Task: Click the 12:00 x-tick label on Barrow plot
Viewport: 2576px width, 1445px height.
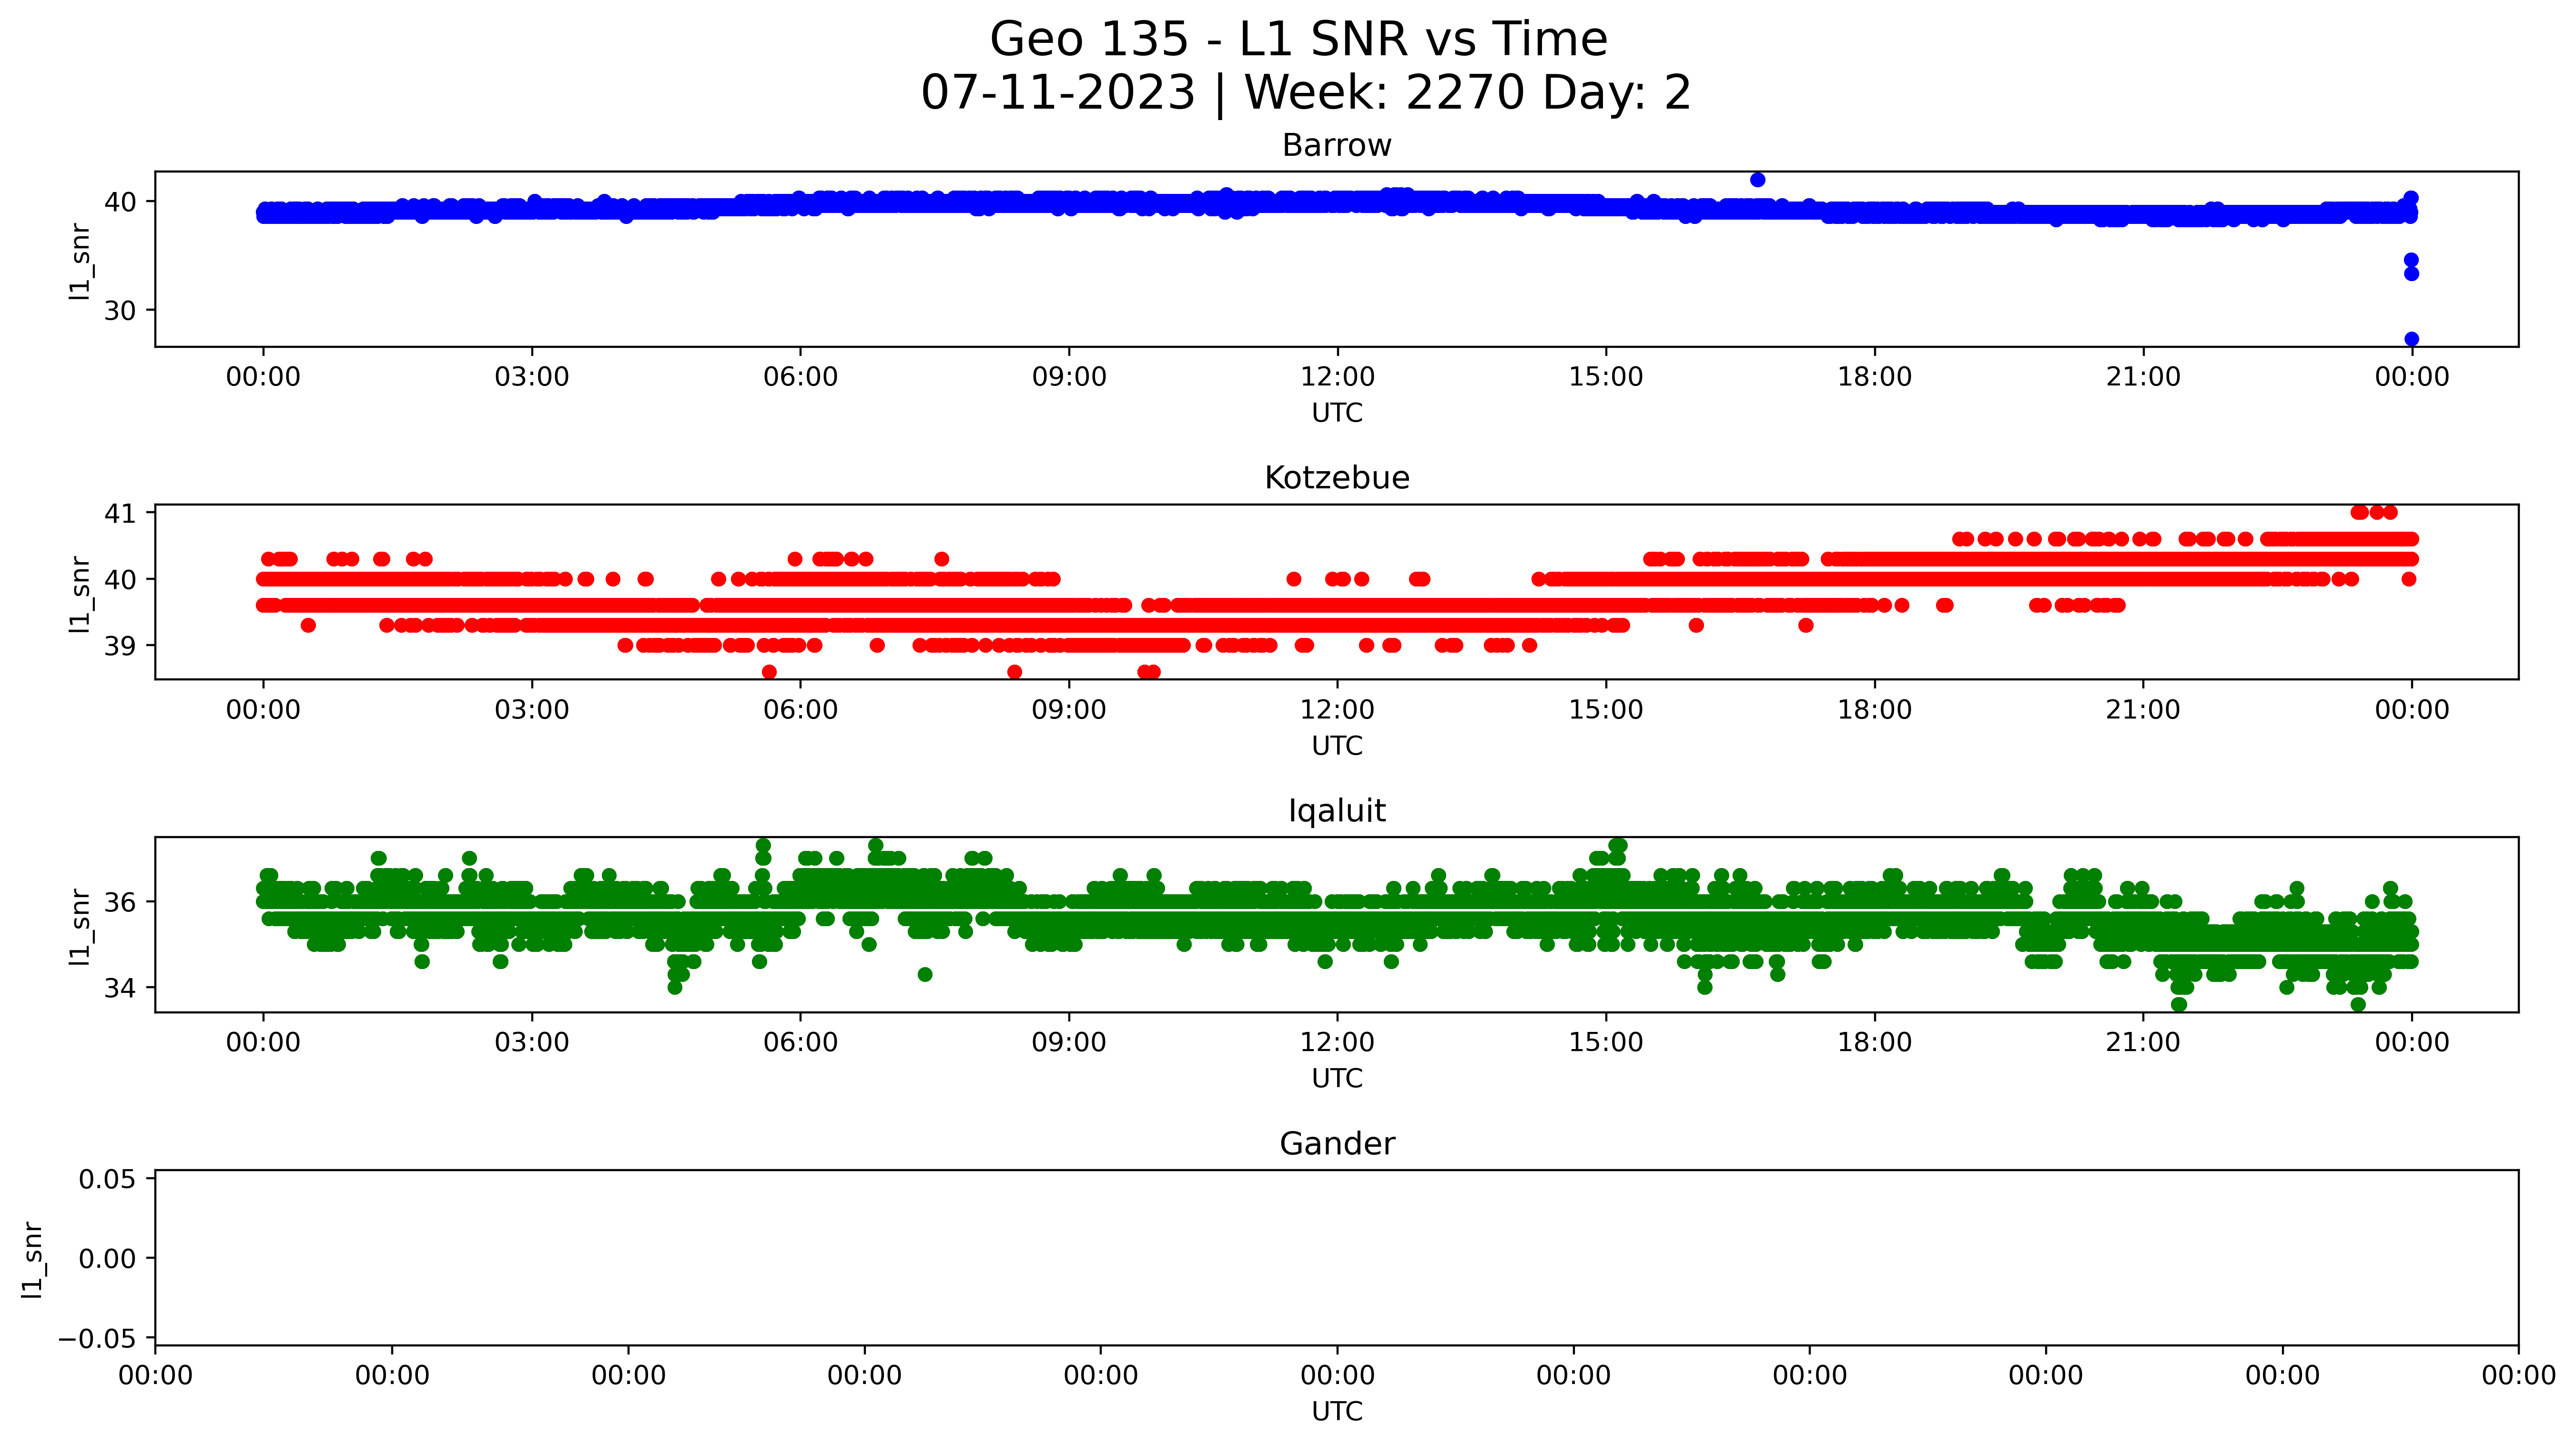Action: (x=1337, y=378)
